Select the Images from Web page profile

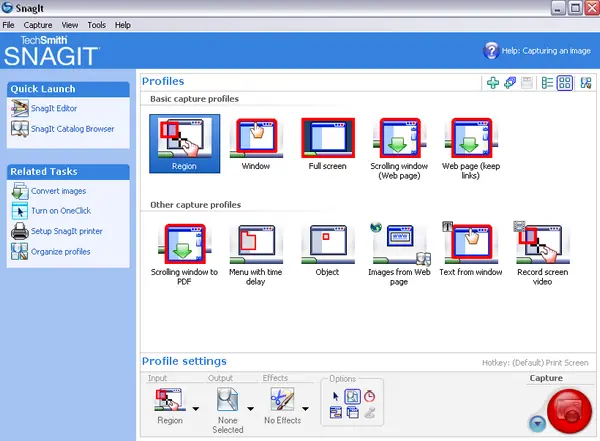pyautogui.click(x=399, y=254)
